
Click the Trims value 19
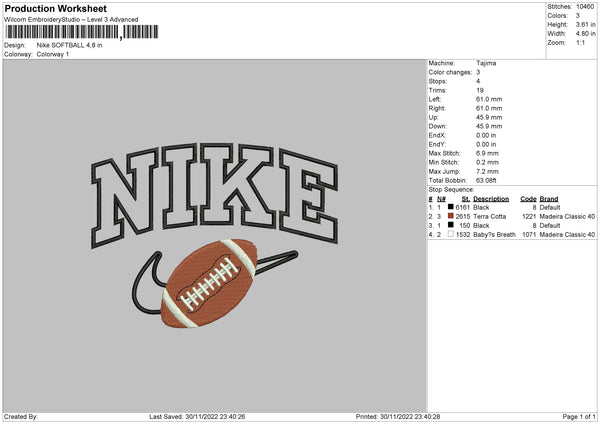click(480, 90)
